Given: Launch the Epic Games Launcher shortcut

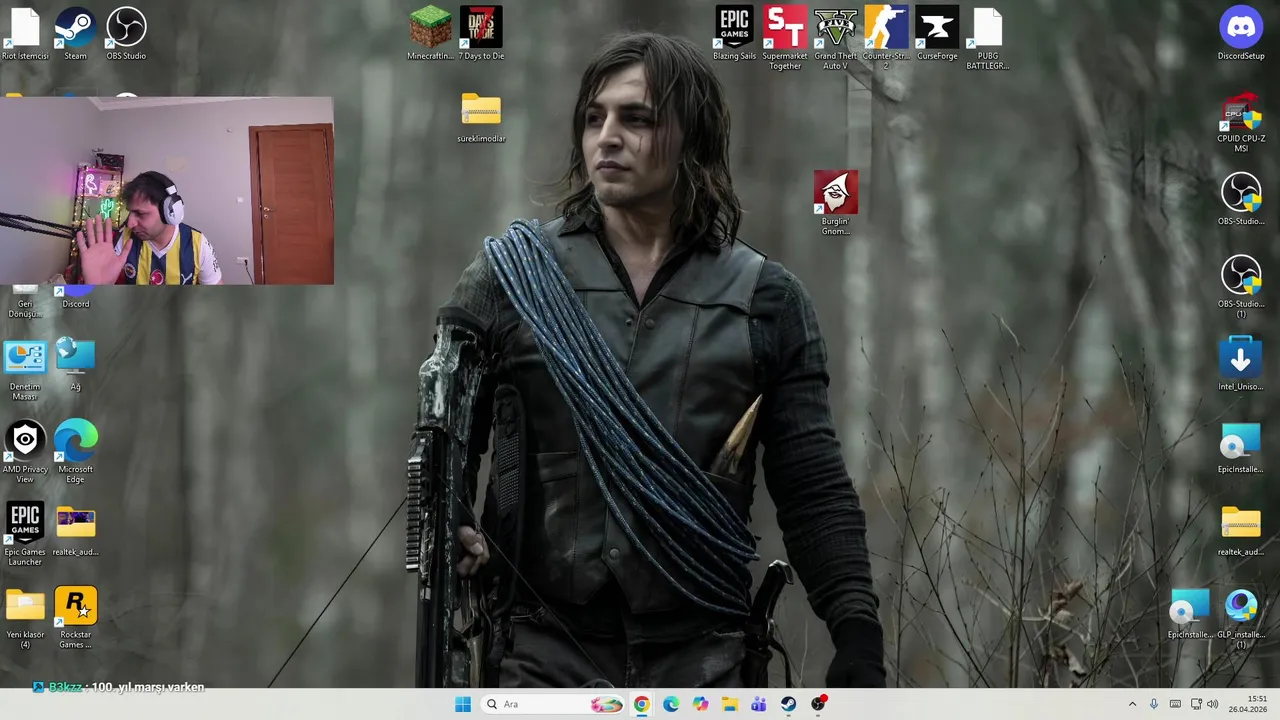Looking at the screenshot, I should tap(25, 535).
